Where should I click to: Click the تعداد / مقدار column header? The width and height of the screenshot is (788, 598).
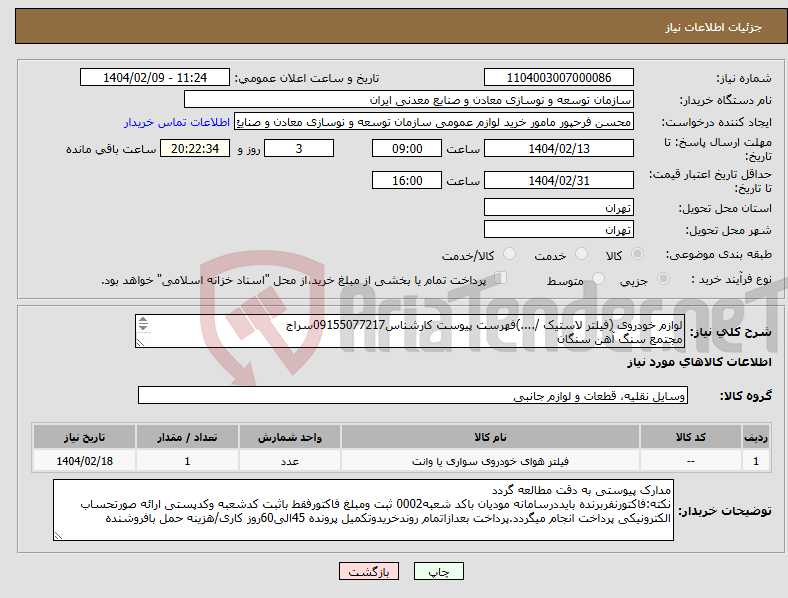187,437
